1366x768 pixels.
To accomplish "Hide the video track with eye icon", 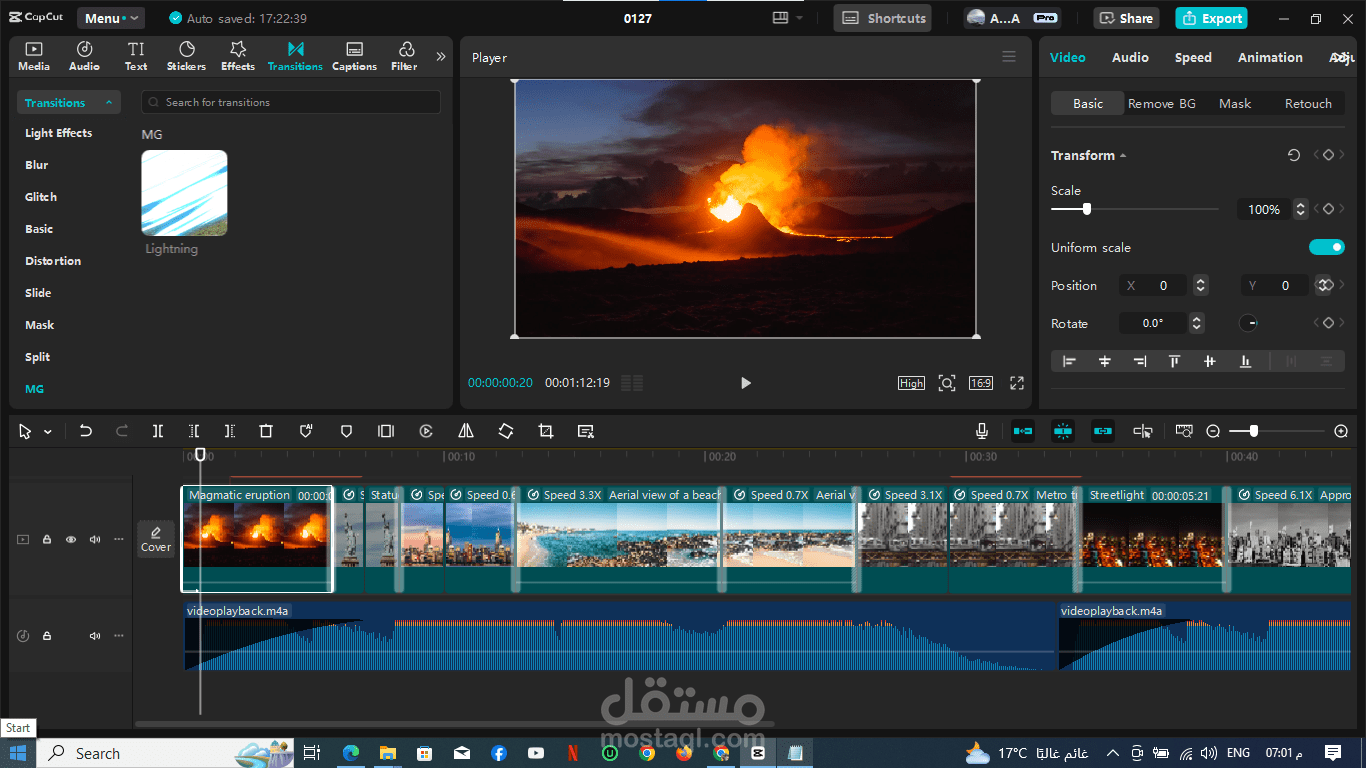I will pos(71,539).
